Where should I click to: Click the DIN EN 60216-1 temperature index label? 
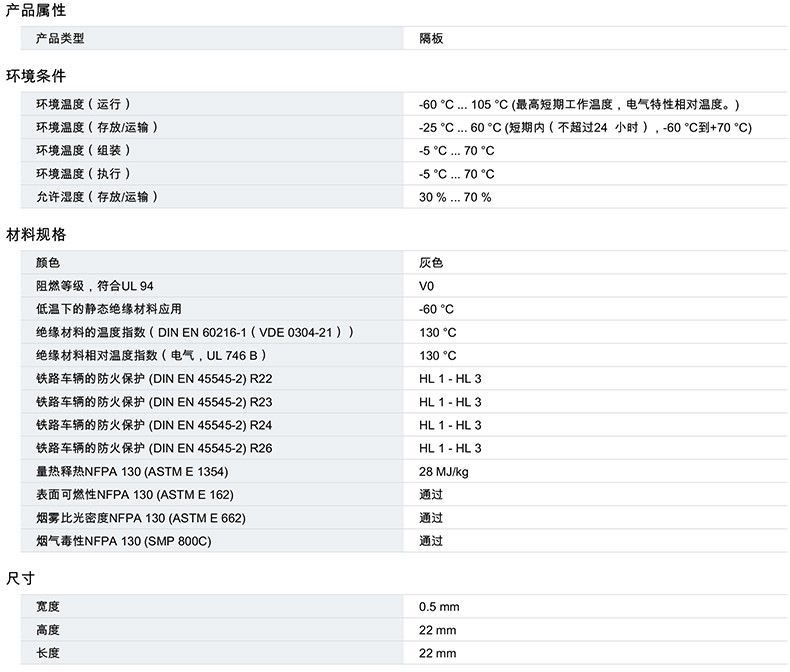point(195,332)
